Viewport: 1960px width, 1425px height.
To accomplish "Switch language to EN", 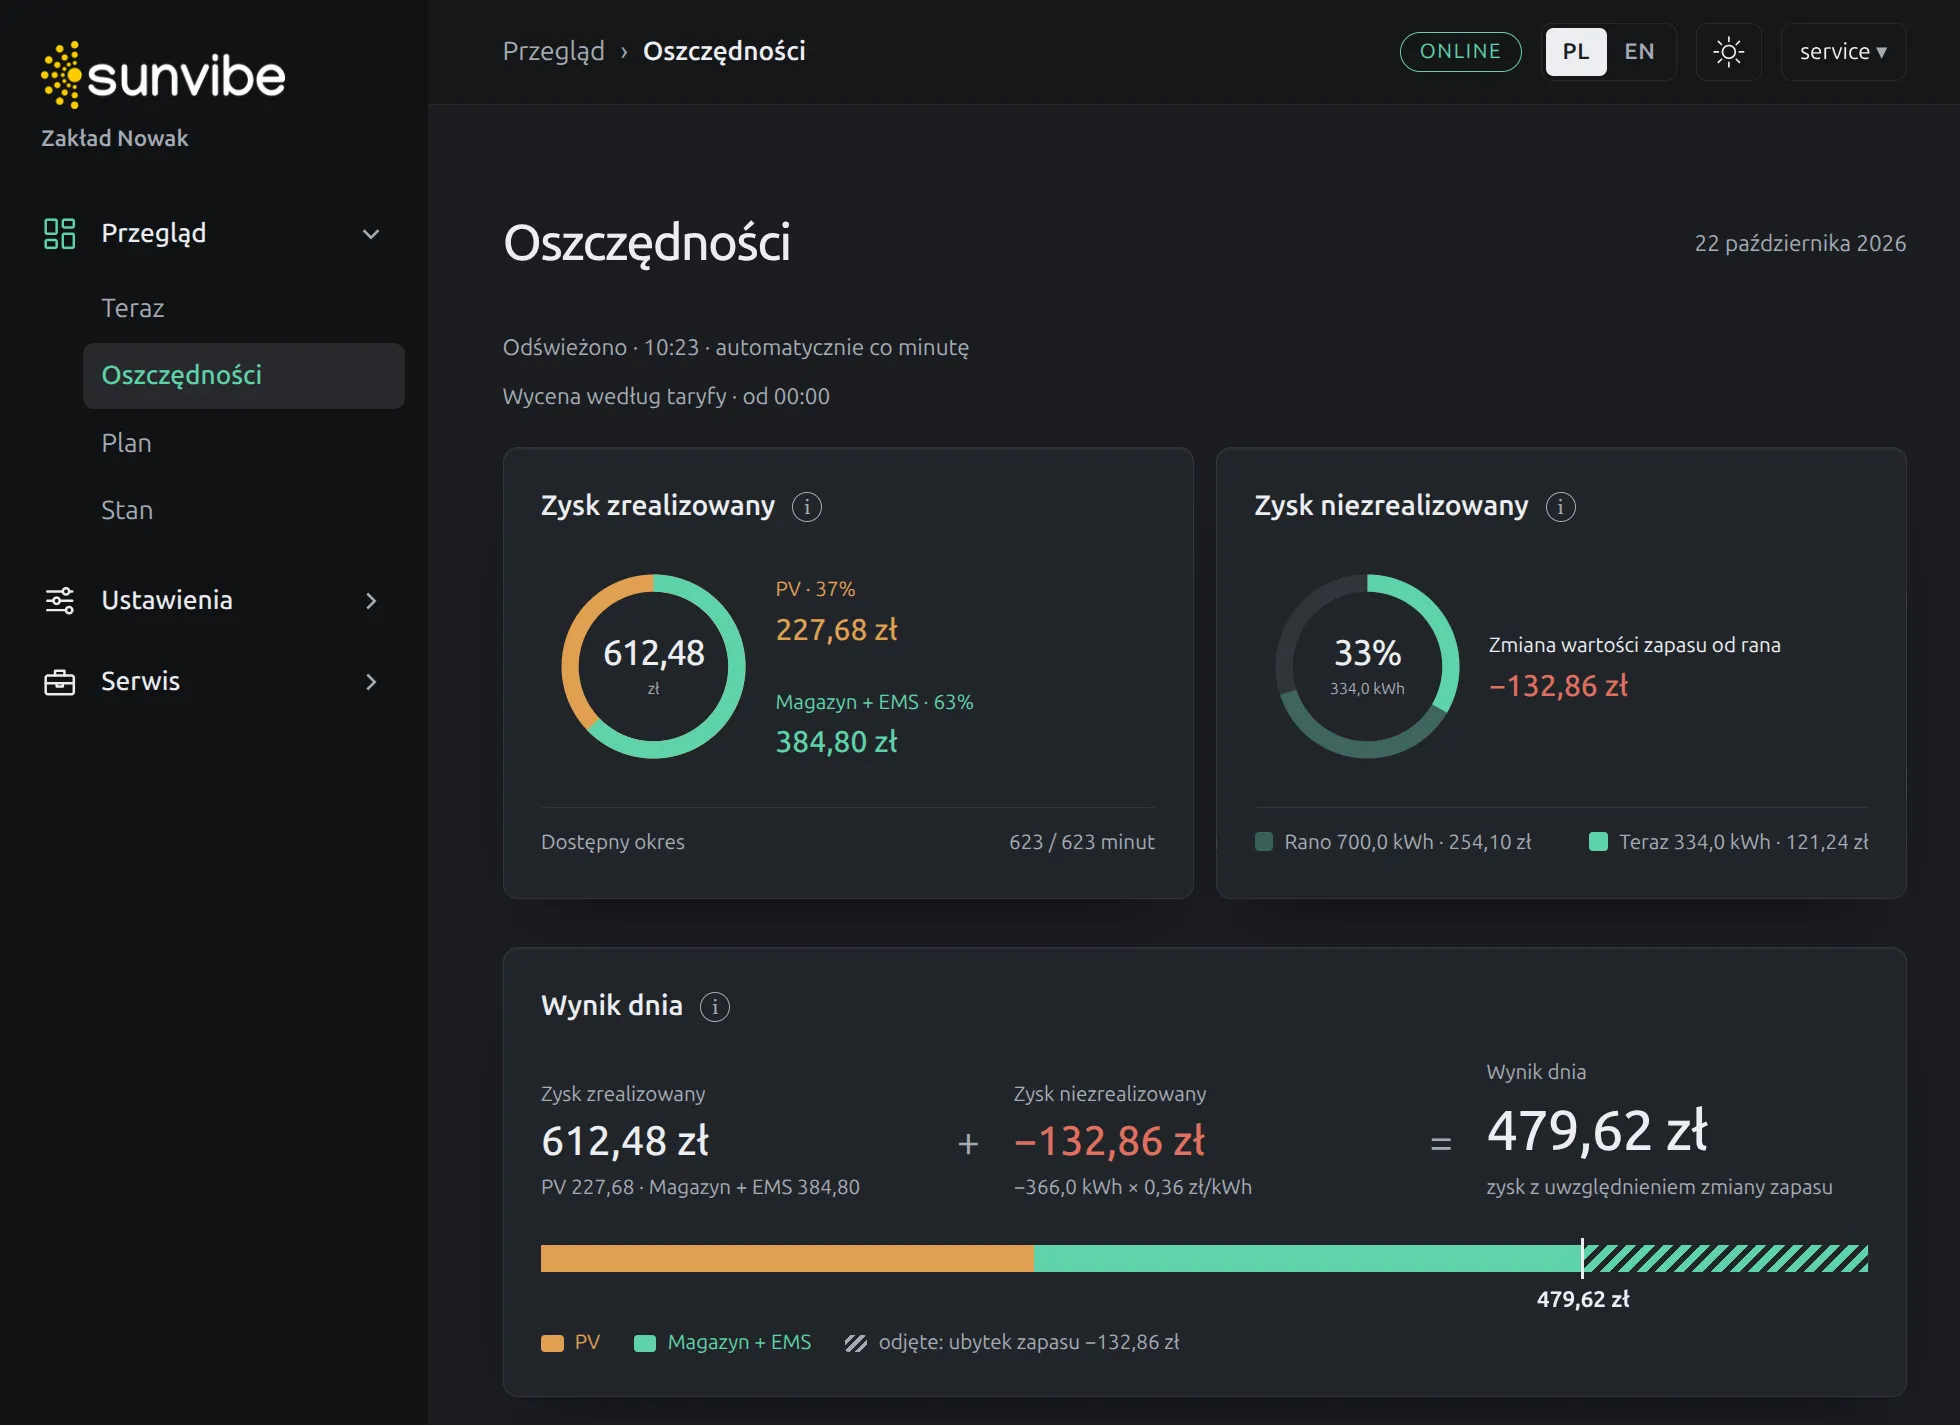I will [1639, 52].
